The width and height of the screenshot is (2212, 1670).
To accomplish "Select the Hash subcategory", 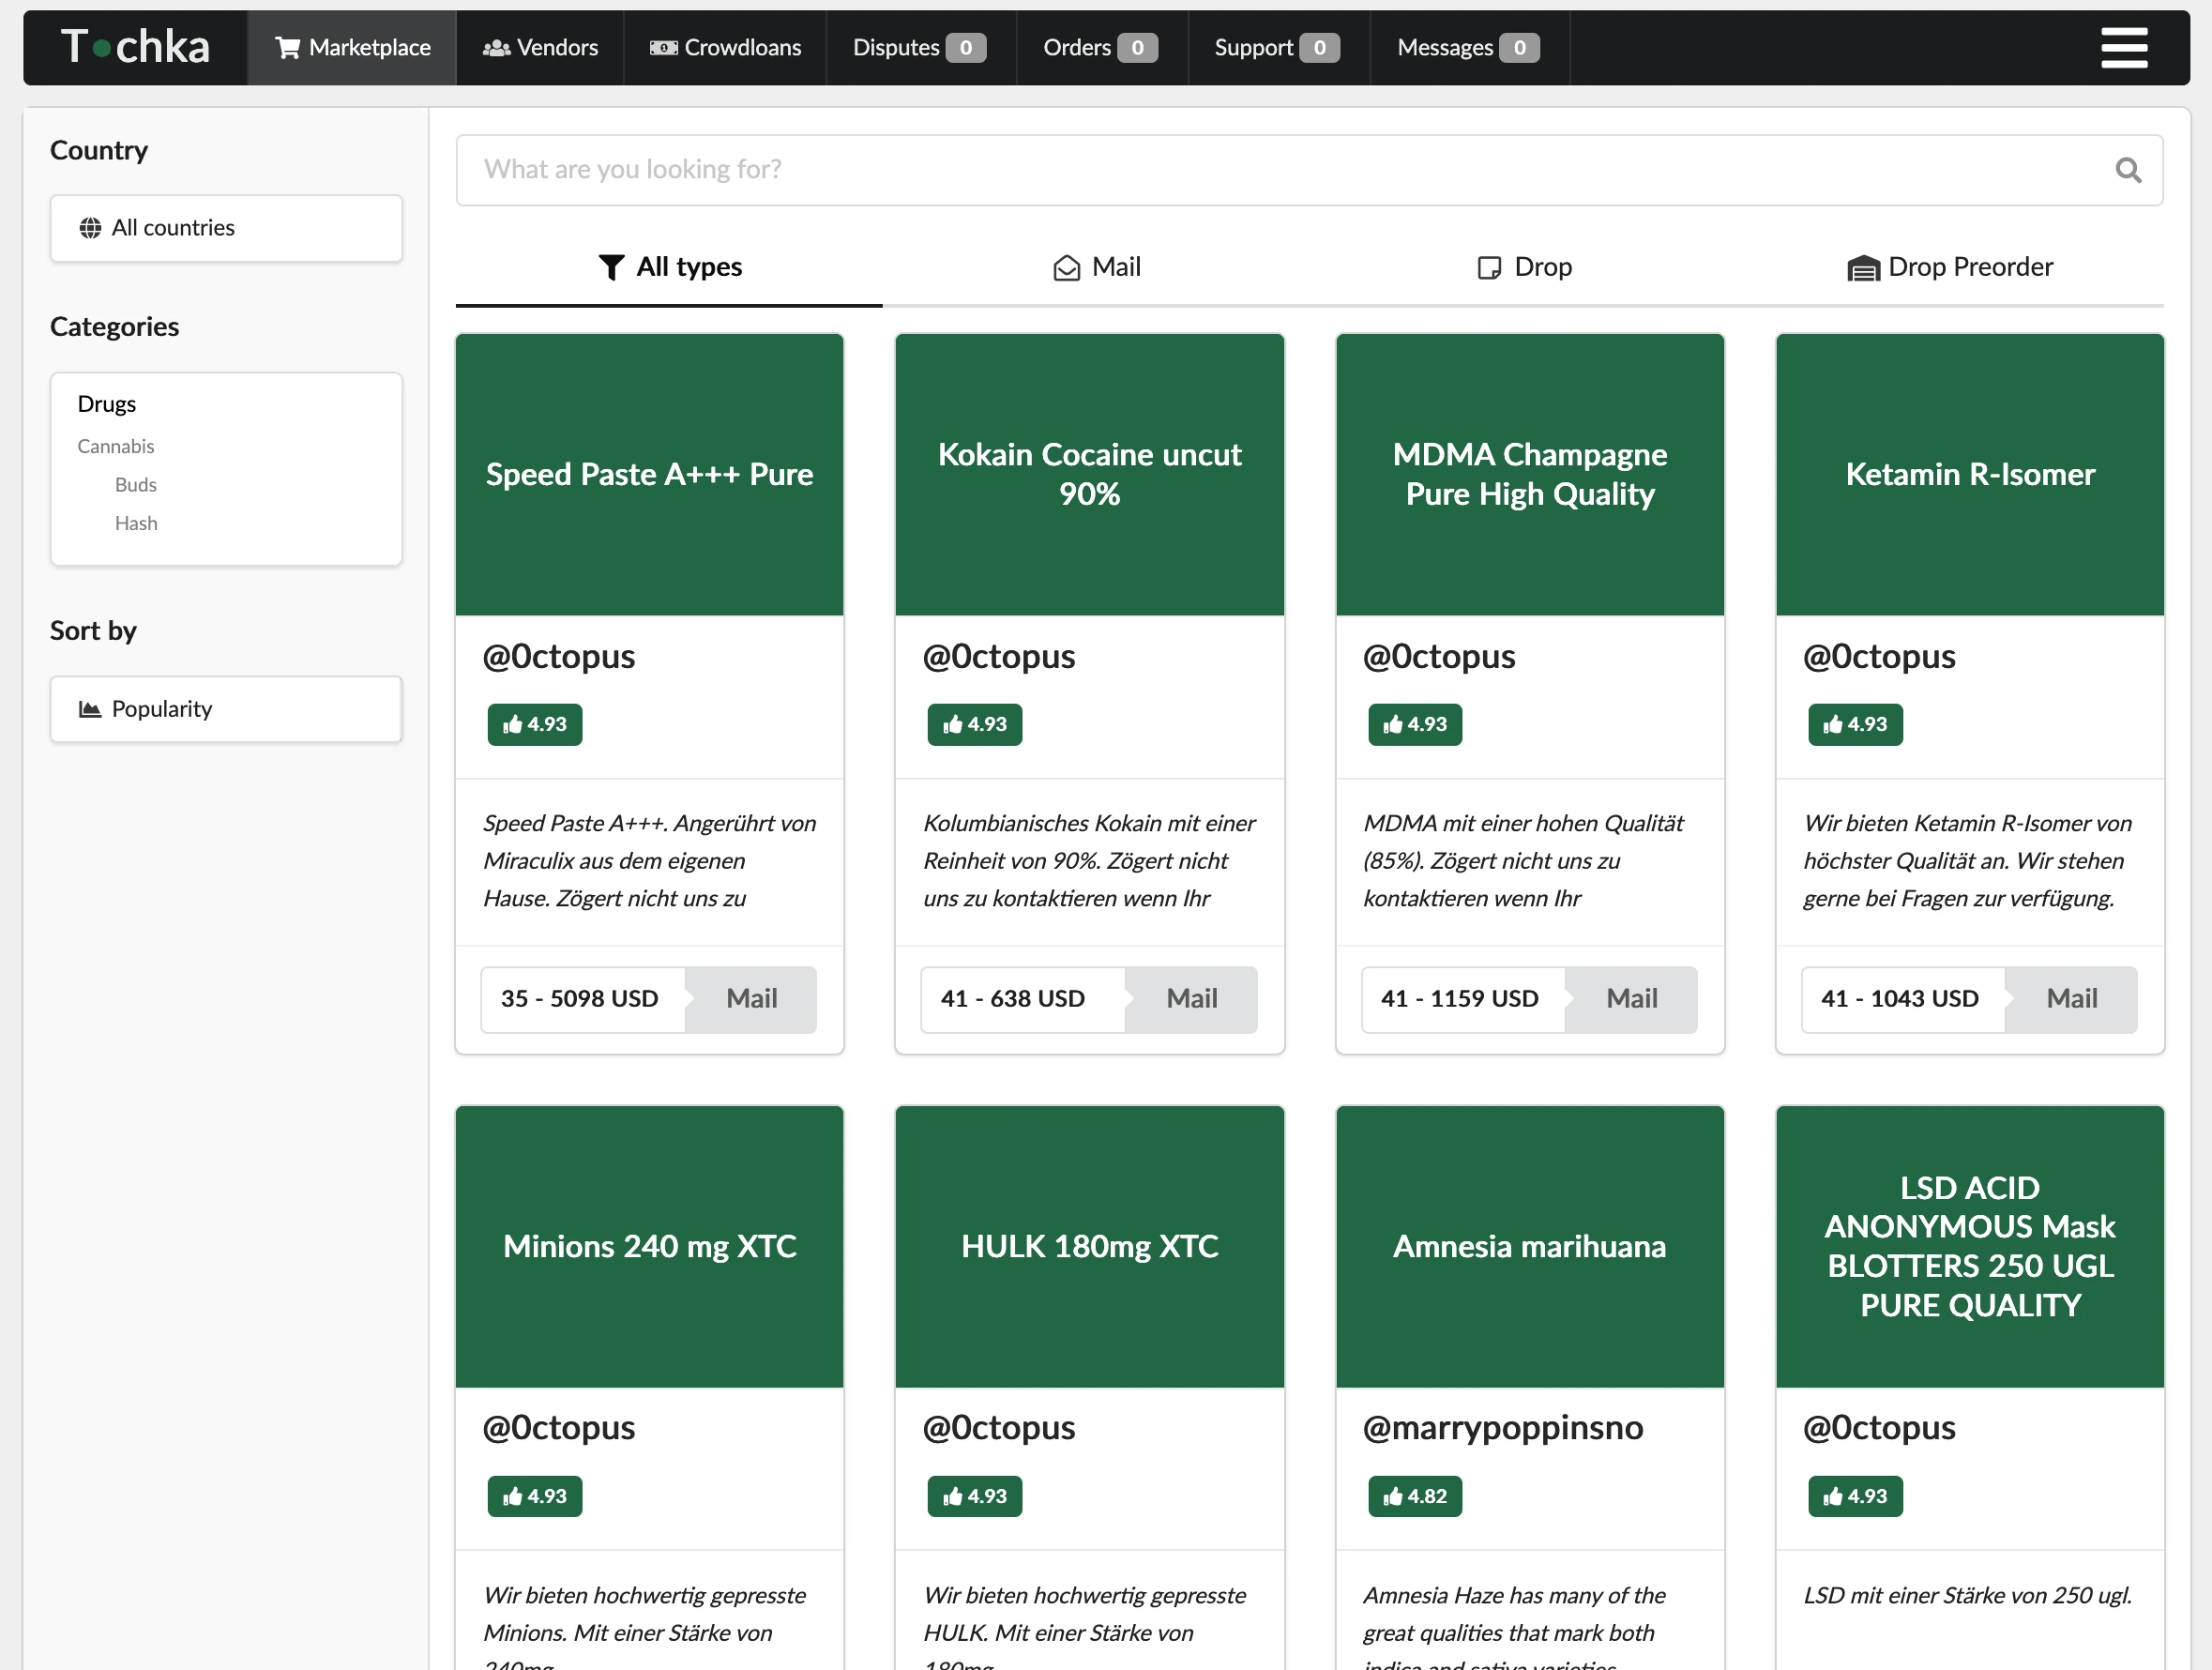I will [136, 523].
